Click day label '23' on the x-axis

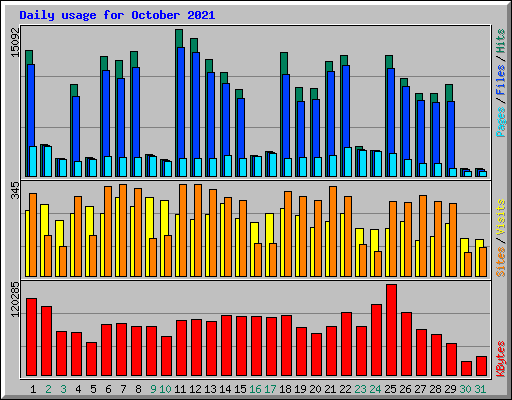click(x=360, y=389)
